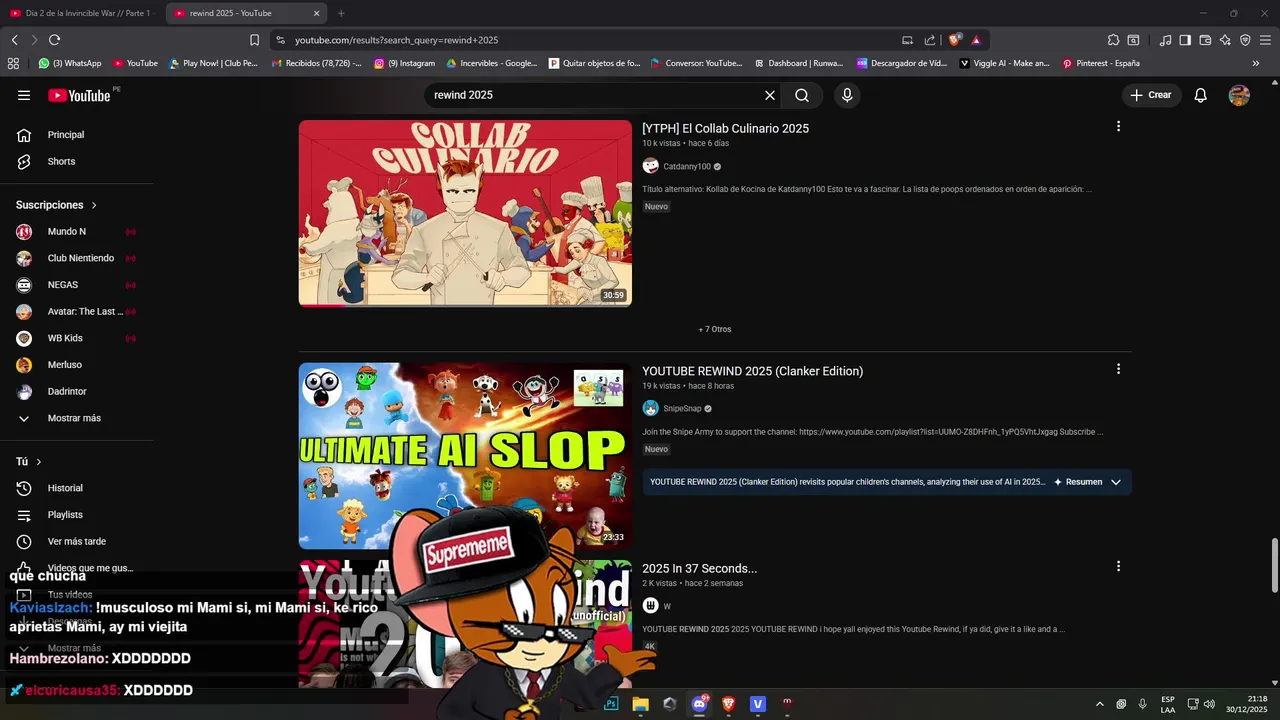This screenshot has width=1280, height=720.
Task: Open options for Collab Culinario video
Action: [1118, 126]
